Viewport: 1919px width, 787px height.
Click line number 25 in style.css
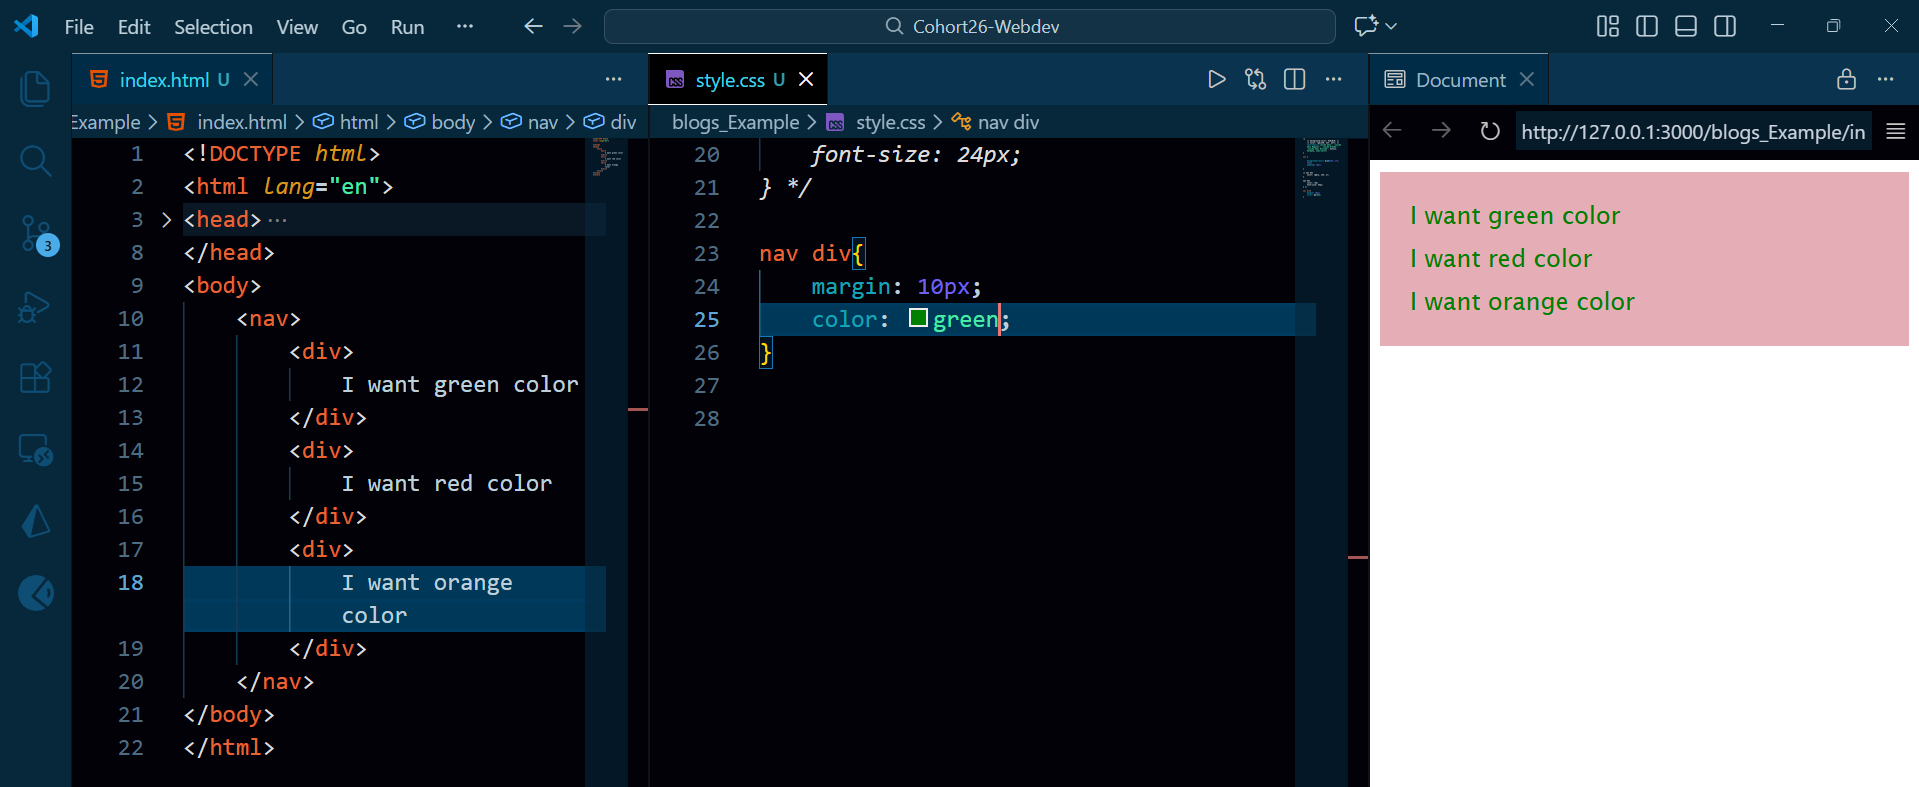pyautogui.click(x=707, y=319)
